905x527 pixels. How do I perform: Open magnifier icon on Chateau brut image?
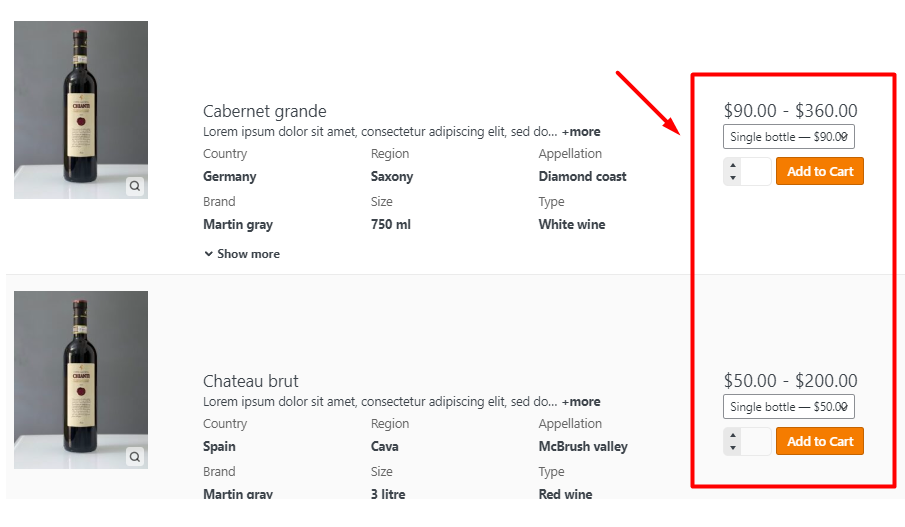(134, 457)
